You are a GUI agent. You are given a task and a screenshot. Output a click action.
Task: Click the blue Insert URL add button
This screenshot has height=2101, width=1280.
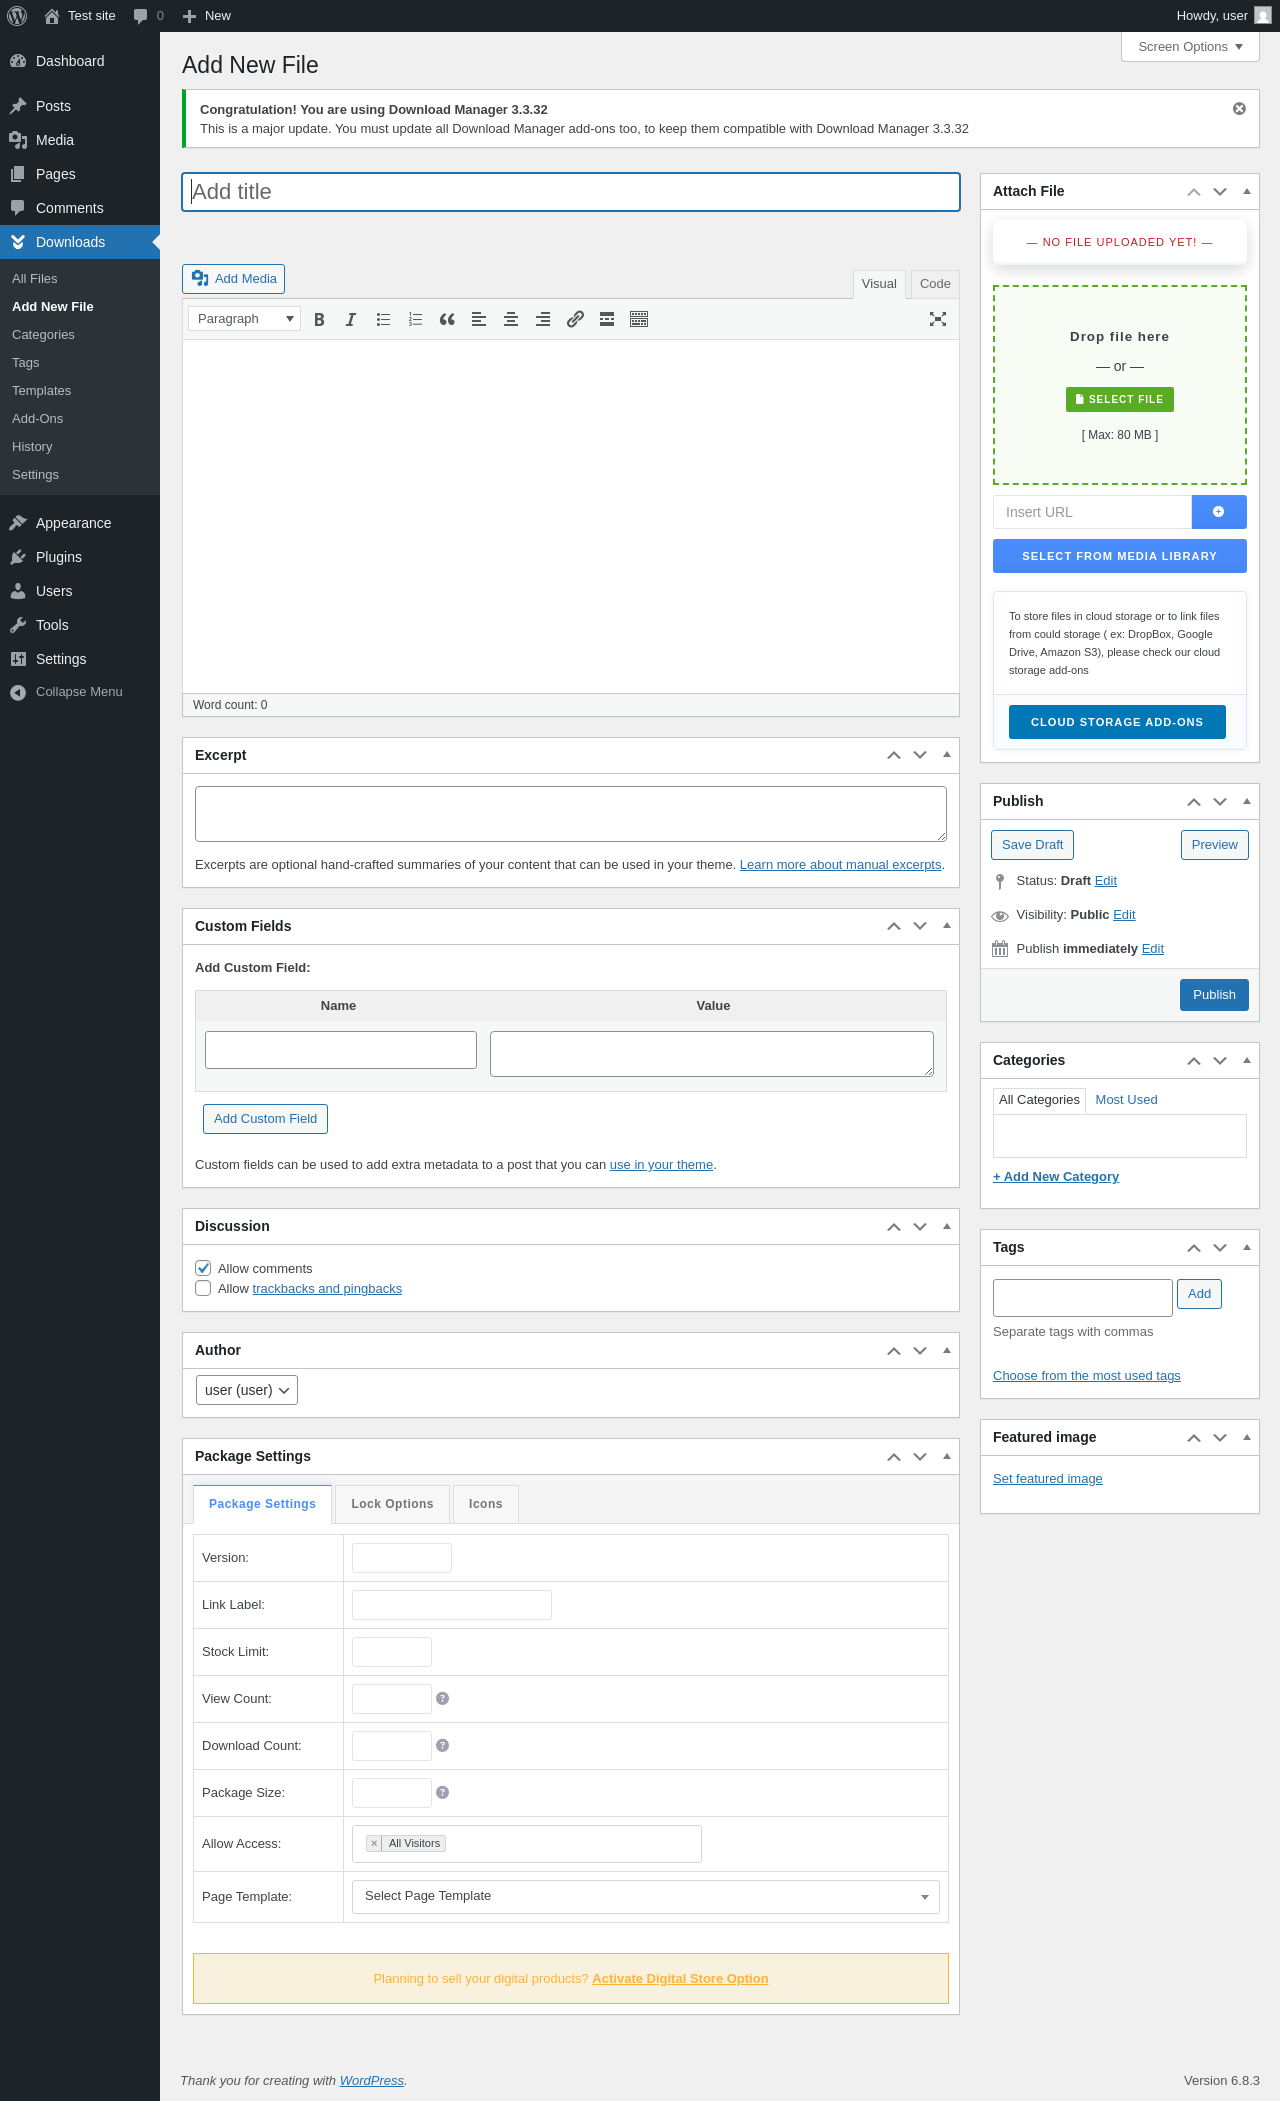[1219, 512]
